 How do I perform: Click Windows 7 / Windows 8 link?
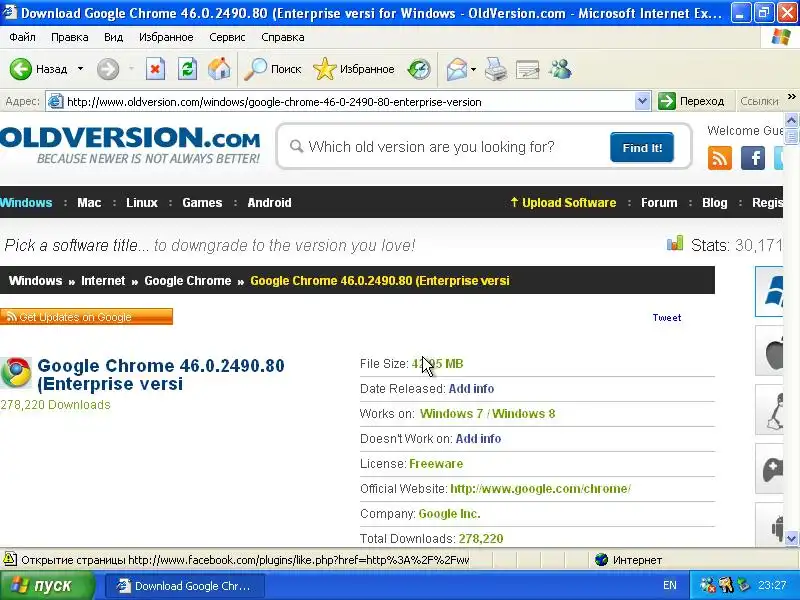coord(487,414)
